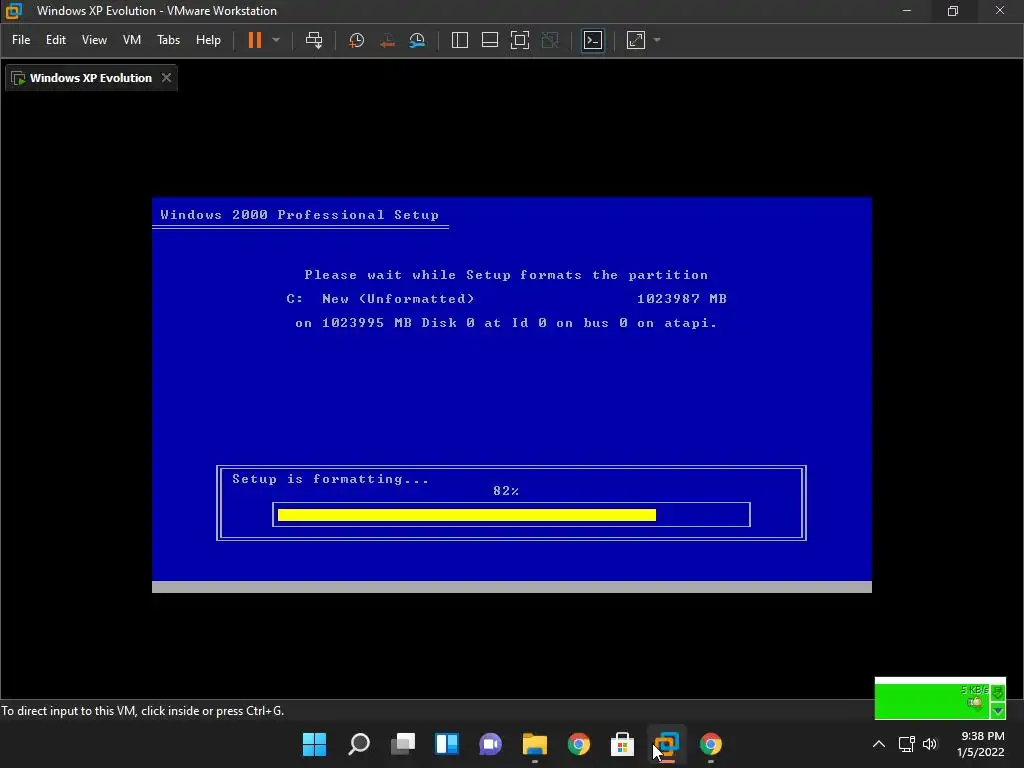This screenshot has height=768, width=1024.
Task: Open the Edit menu
Action: pyautogui.click(x=56, y=40)
